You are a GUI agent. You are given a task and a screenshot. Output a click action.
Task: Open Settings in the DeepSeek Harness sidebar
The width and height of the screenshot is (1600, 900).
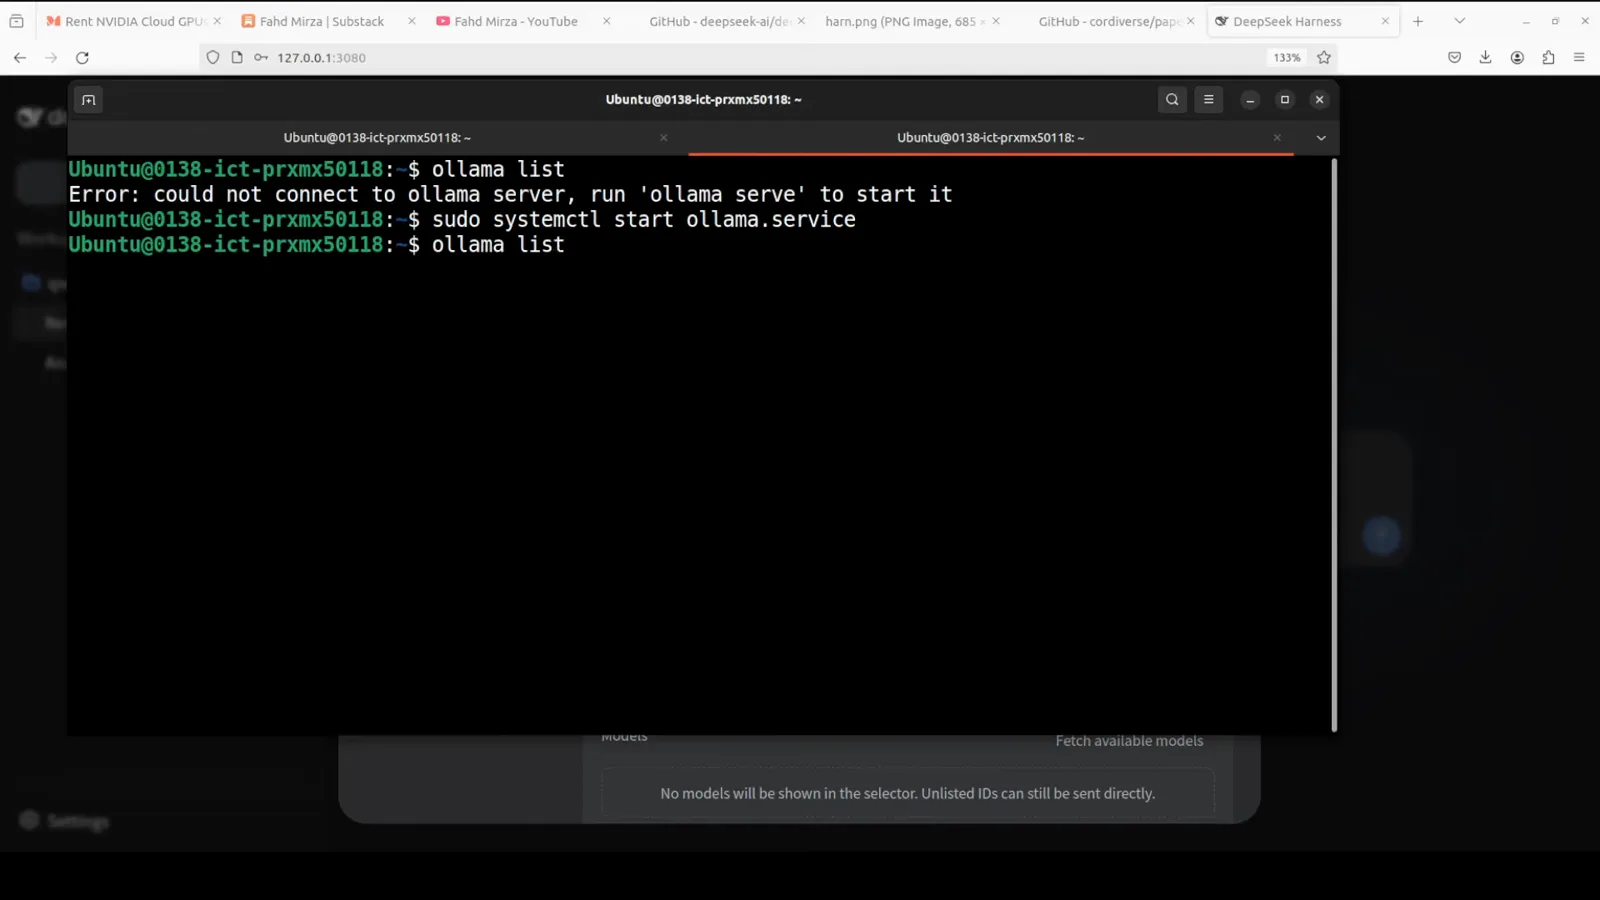pyautogui.click(x=64, y=821)
